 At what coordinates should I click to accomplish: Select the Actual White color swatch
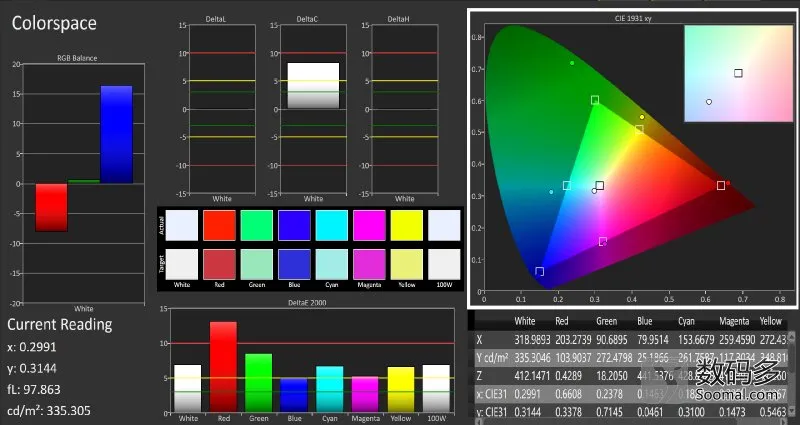point(182,225)
